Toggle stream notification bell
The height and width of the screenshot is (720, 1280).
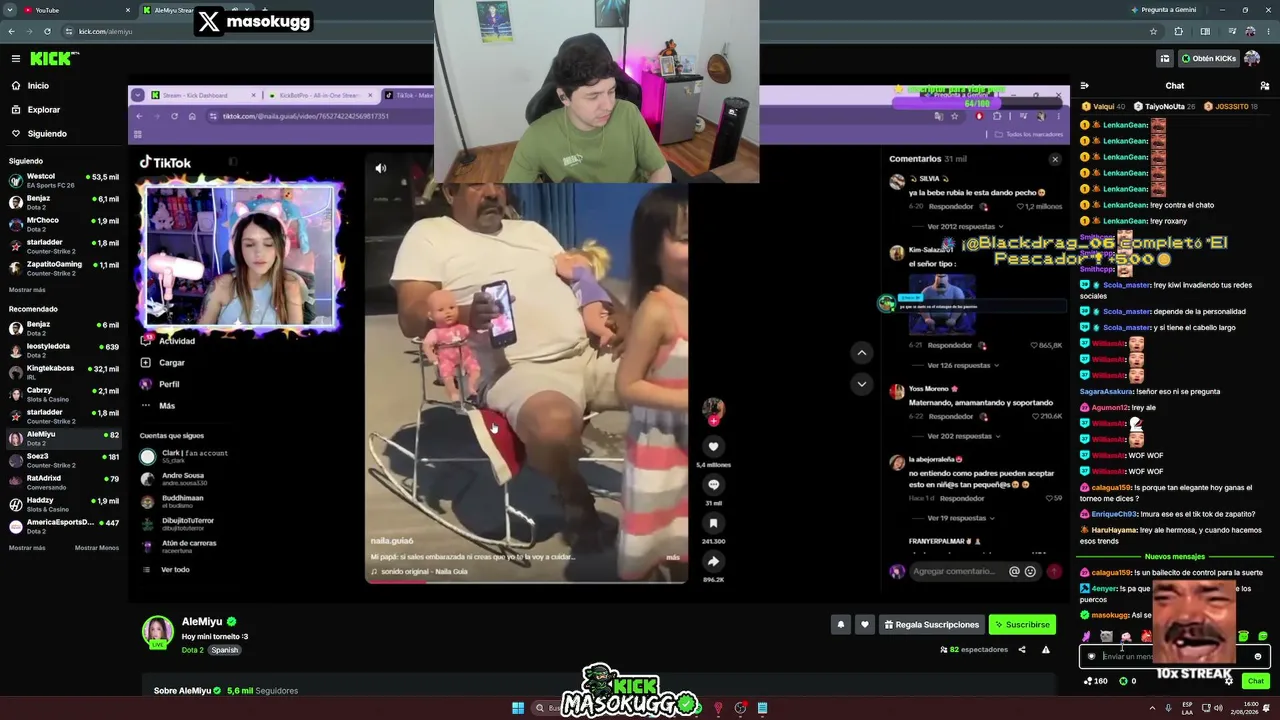click(841, 625)
